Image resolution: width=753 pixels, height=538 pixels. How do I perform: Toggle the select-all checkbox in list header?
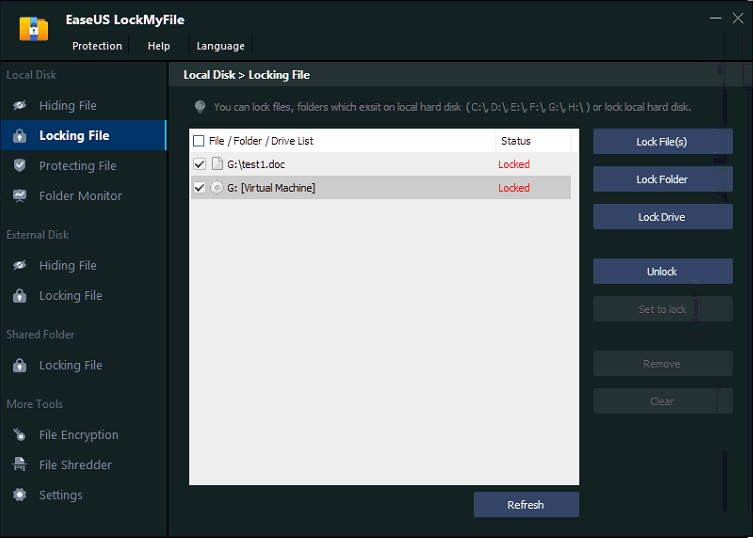click(x=198, y=141)
